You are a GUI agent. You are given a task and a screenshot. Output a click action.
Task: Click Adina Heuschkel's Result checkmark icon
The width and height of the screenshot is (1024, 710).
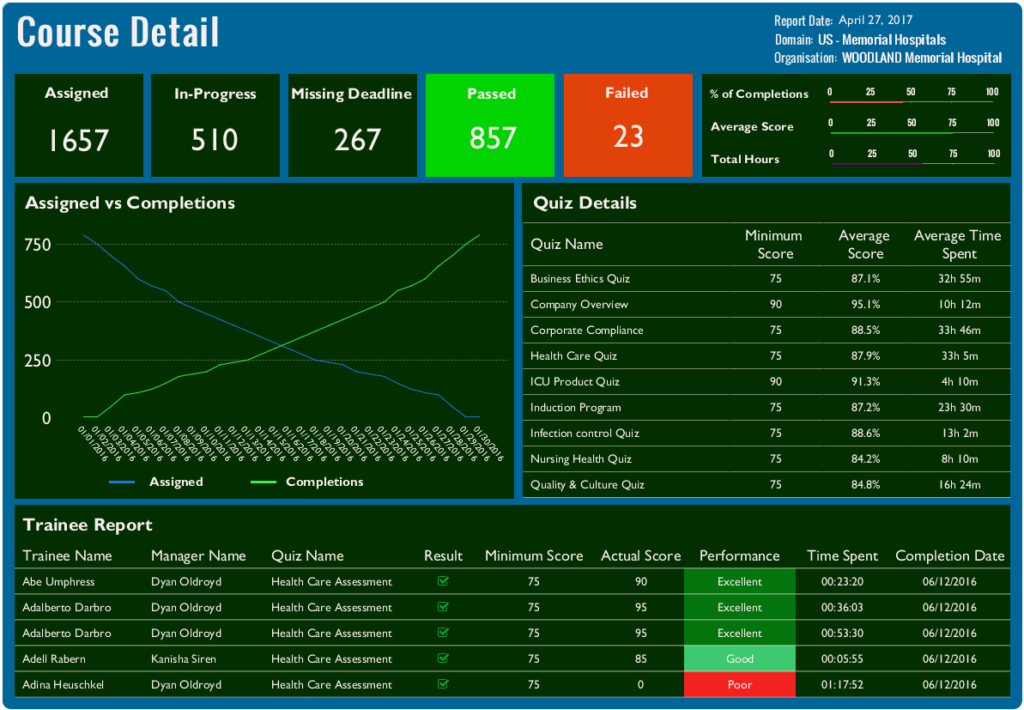(443, 685)
